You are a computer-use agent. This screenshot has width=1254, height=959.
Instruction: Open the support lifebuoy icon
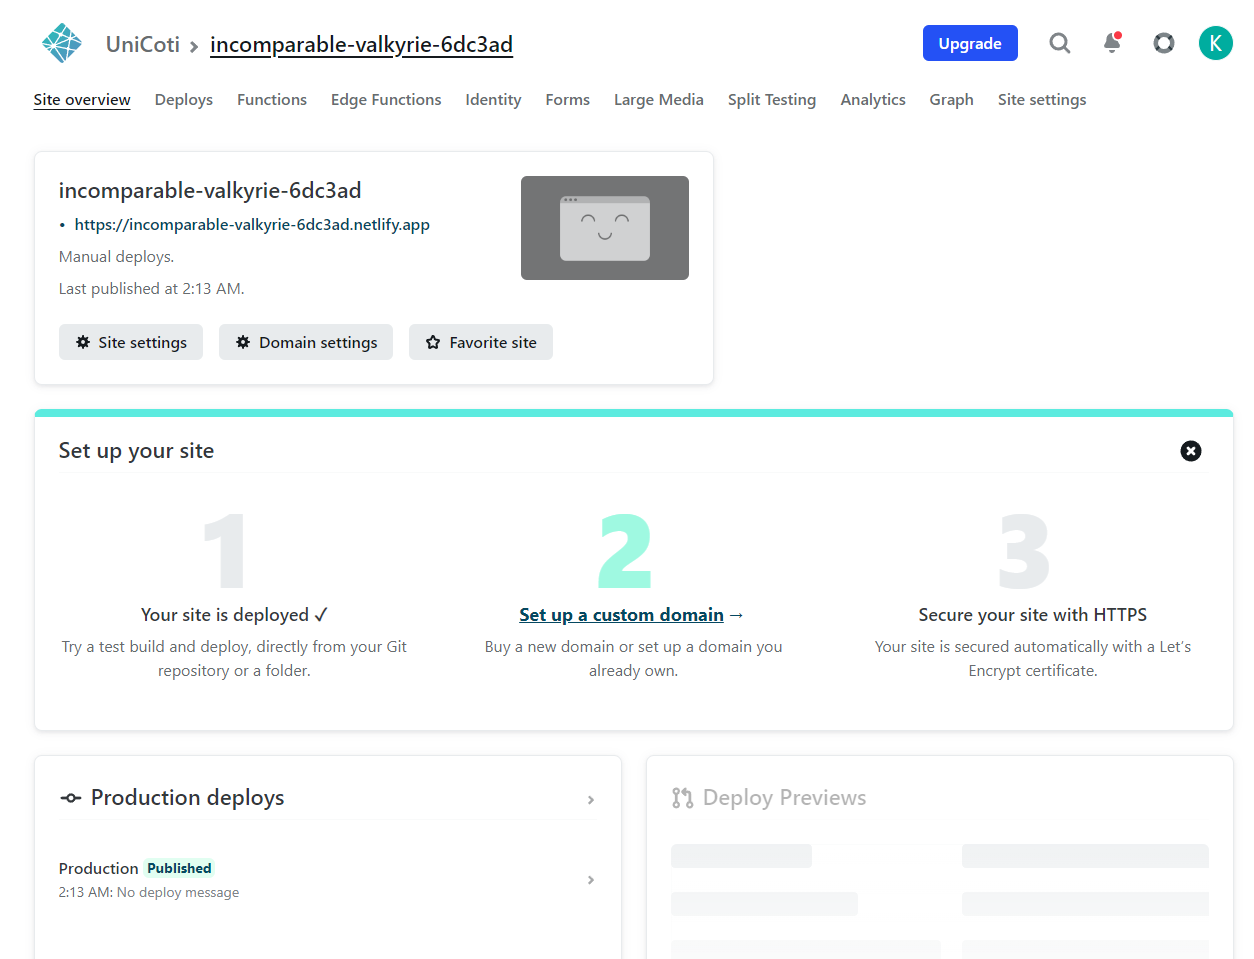pos(1164,43)
